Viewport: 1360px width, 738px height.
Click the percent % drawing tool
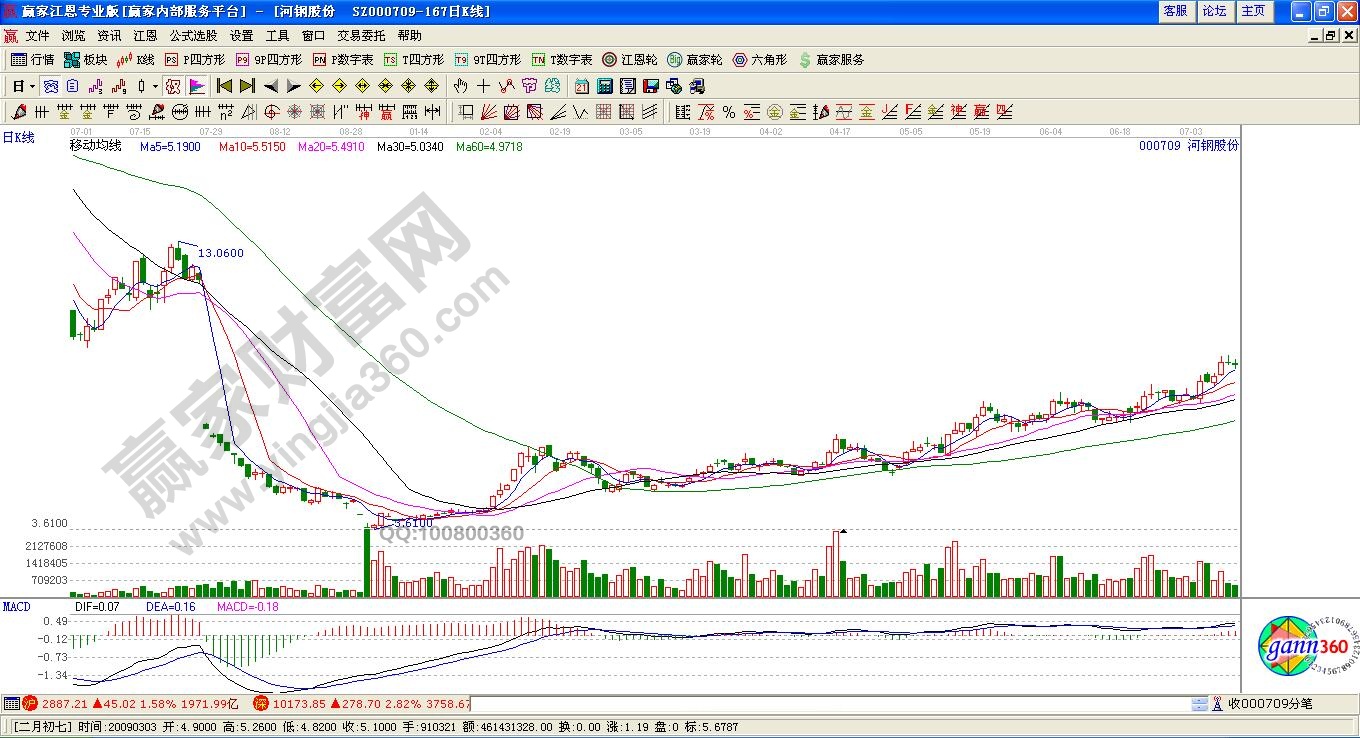(x=729, y=112)
